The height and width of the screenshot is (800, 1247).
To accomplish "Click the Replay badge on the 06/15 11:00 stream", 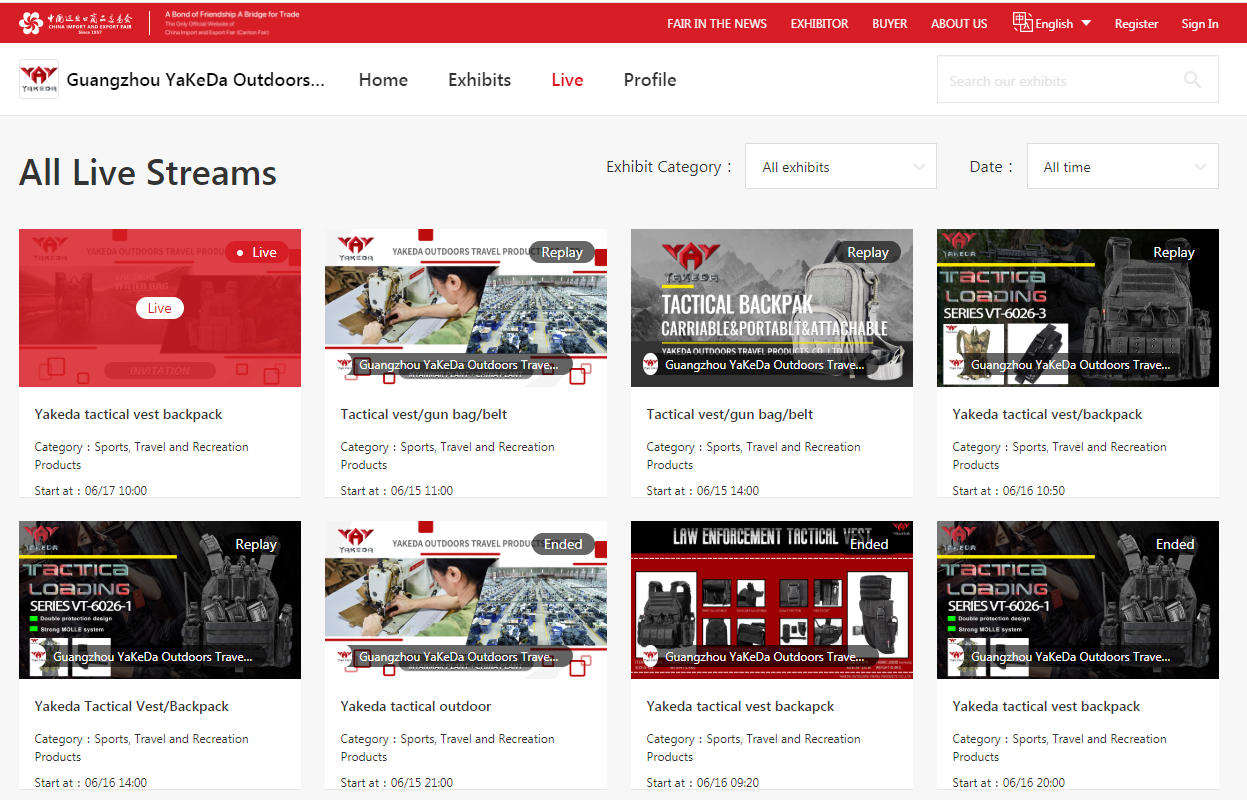I will pos(562,252).
